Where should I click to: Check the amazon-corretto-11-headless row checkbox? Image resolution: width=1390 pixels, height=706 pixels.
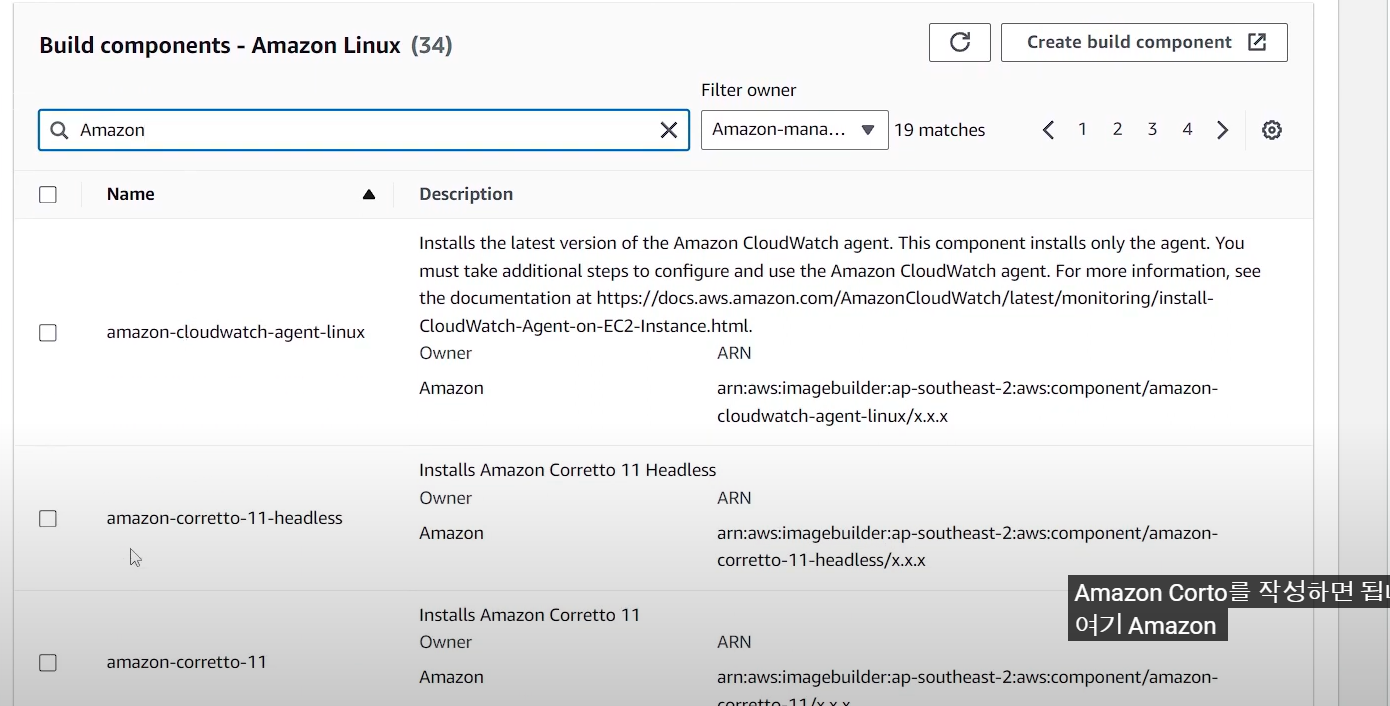coord(48,518)
